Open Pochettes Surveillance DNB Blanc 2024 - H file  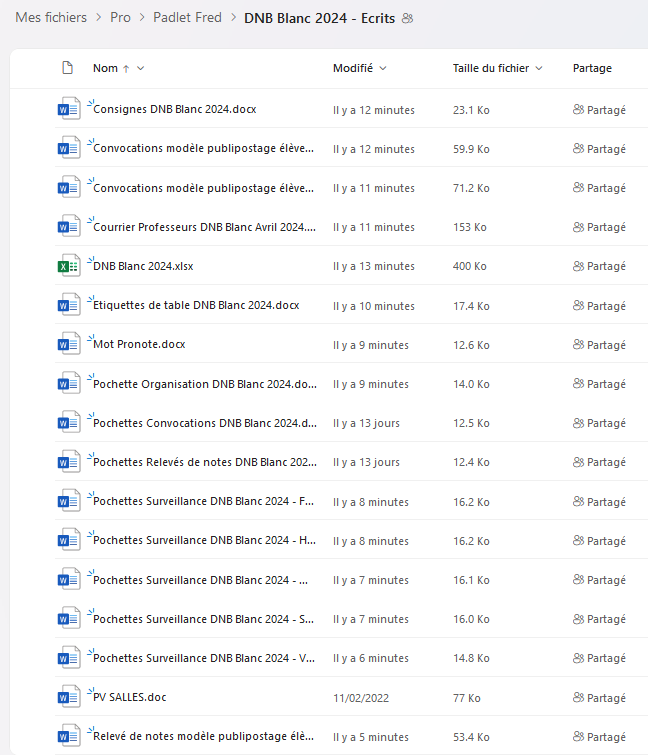pos(205,540)
